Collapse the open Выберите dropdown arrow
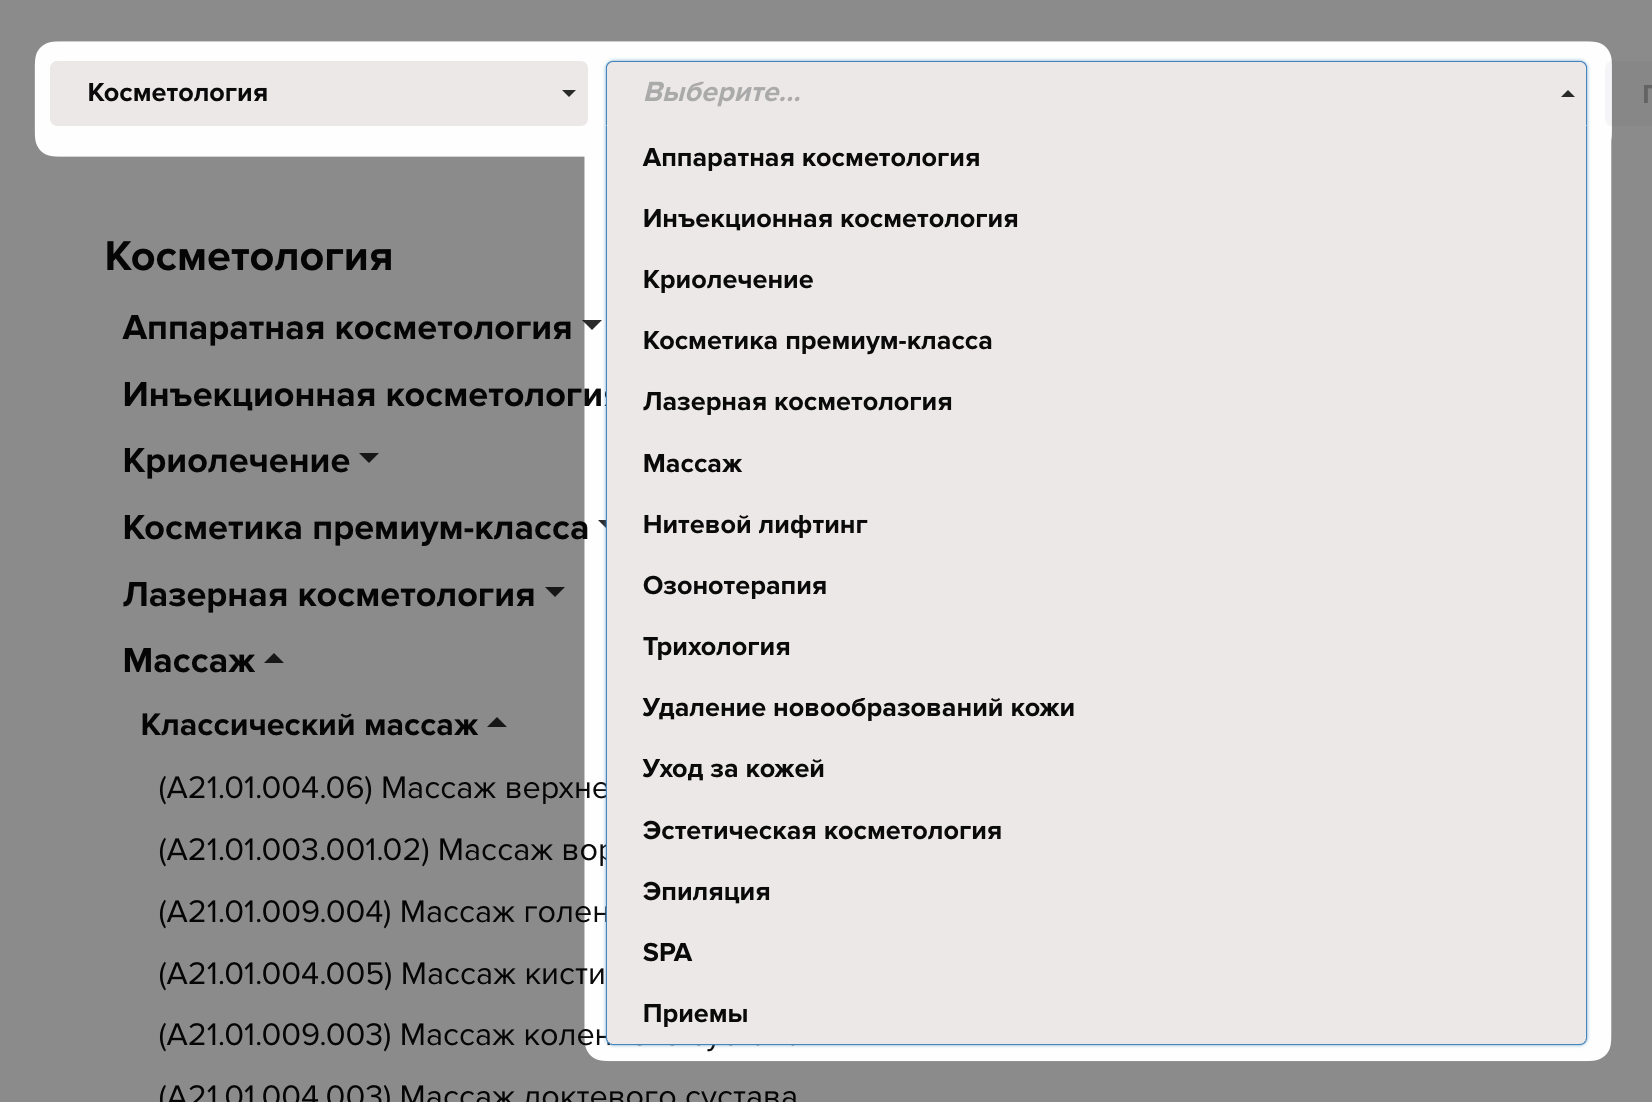Image resolution: width=1652 pixels, height=1102 pixels. point(1566,94)
